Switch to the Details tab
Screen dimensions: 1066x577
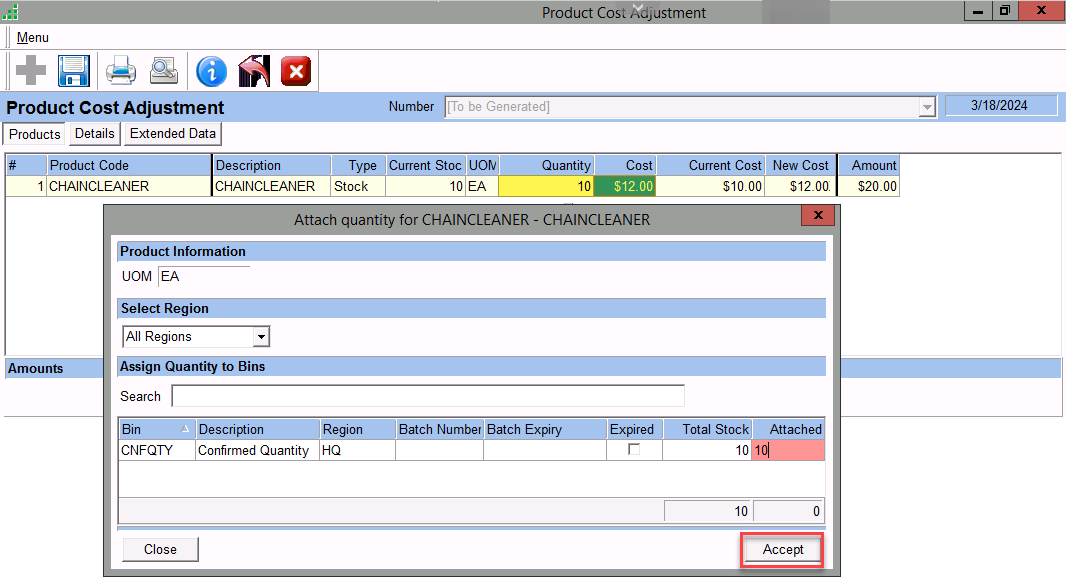(x=95, y=134)
